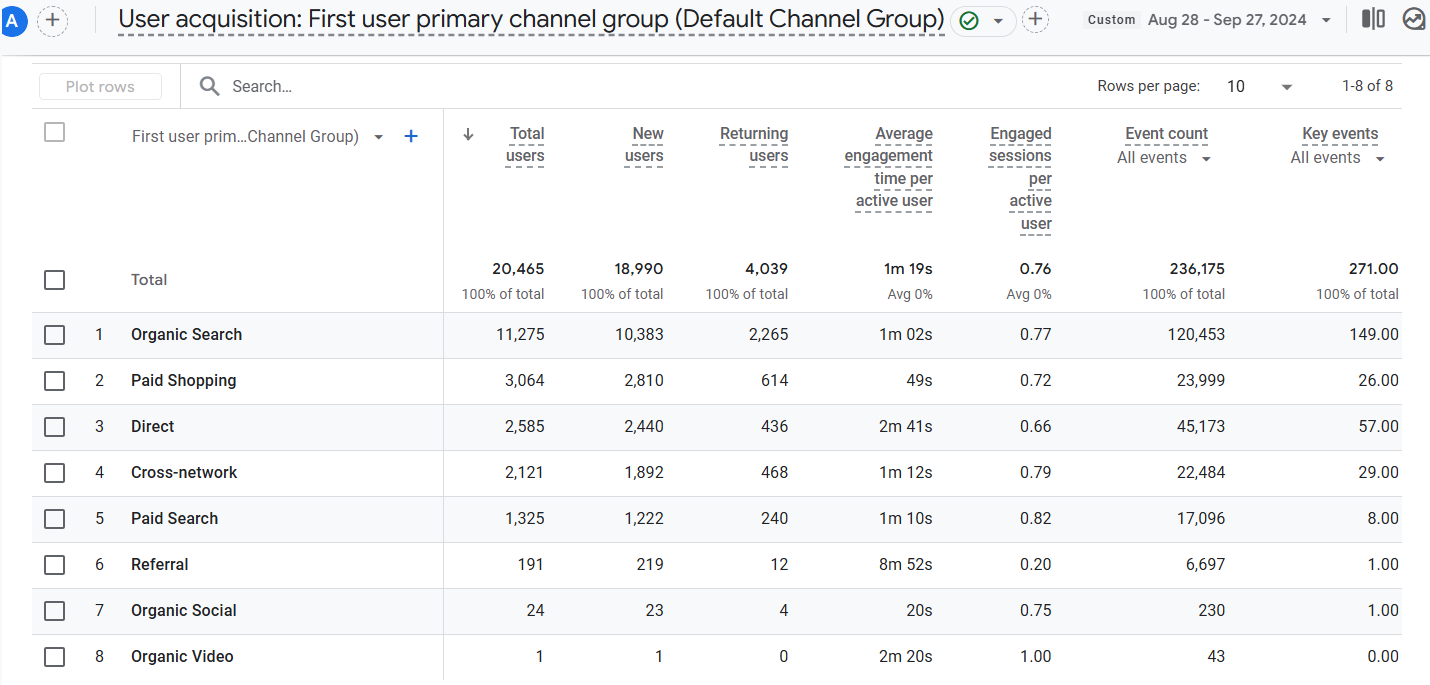This screenshot has height=685, width=1430.
Task: Sort by New users column header
Action: (x=645, y=145)
